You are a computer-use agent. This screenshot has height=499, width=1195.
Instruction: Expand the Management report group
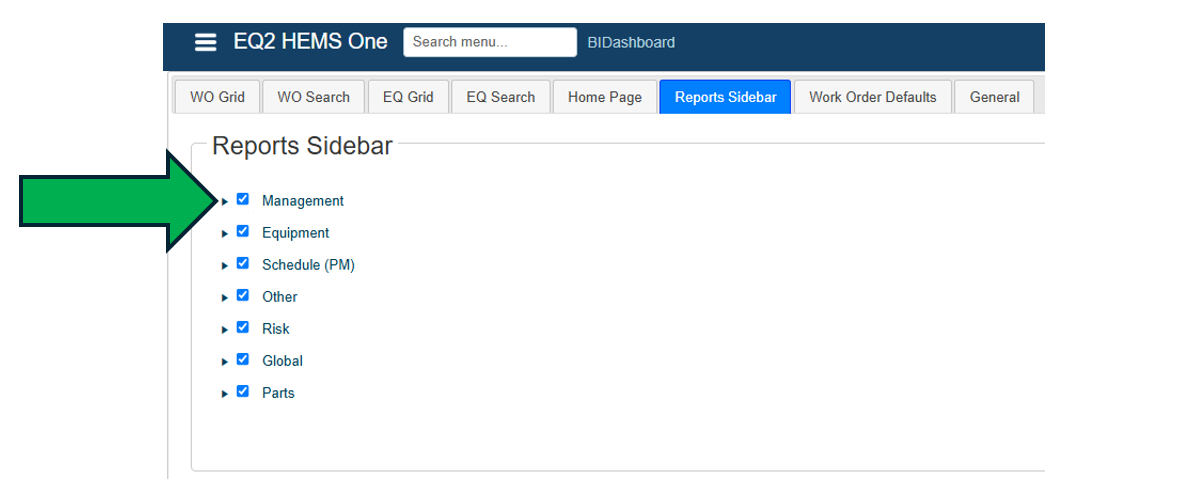225,201
